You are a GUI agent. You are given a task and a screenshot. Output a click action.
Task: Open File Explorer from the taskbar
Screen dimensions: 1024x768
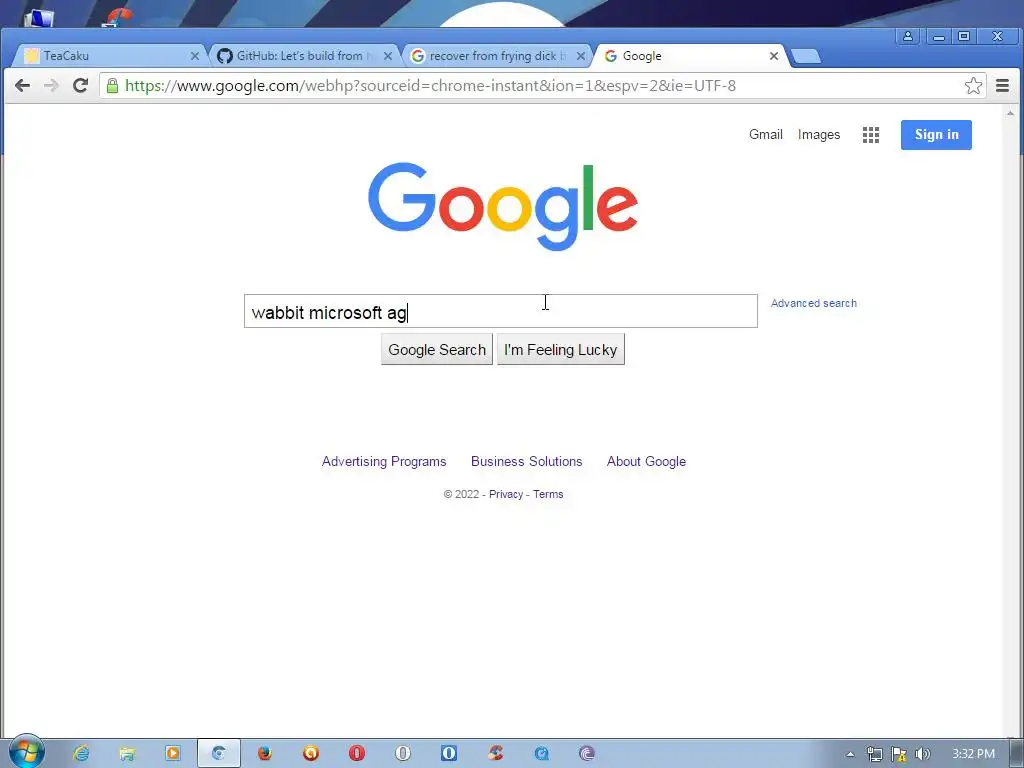point(127,754)
